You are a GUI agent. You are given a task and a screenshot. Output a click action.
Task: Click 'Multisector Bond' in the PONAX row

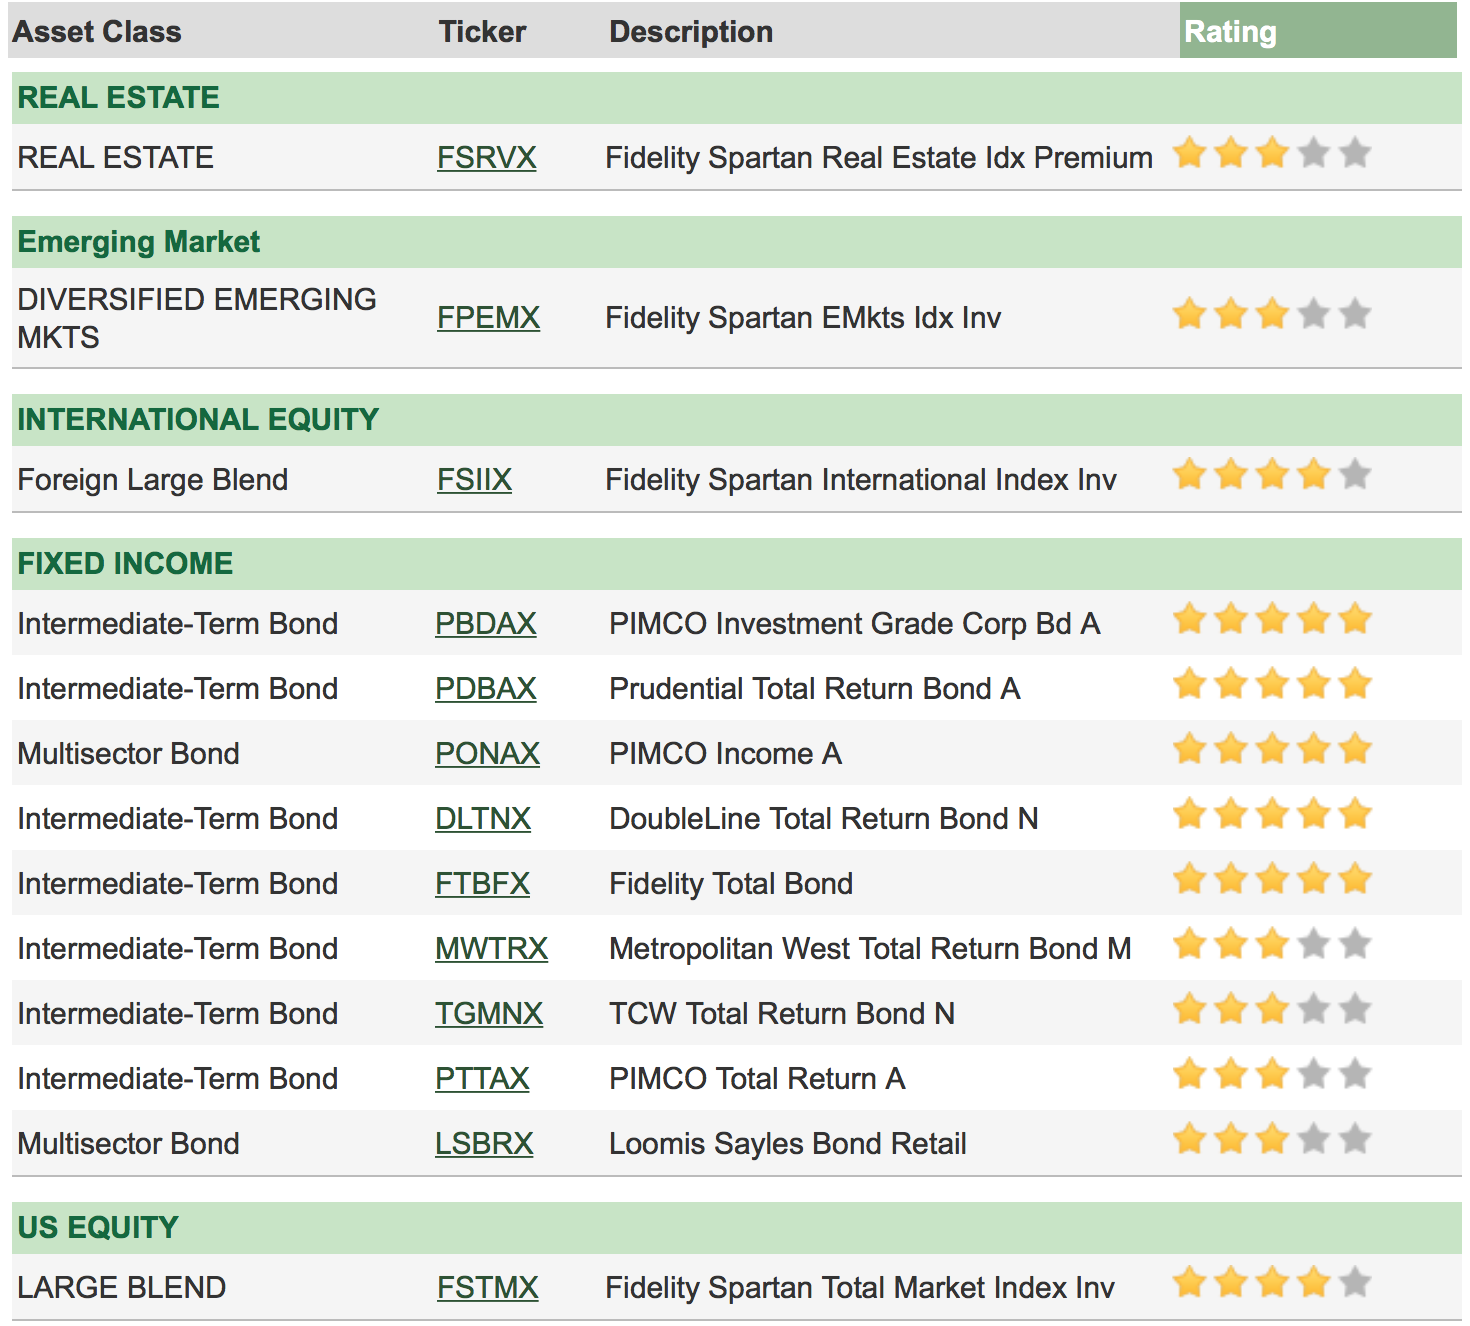click(129, 754)
